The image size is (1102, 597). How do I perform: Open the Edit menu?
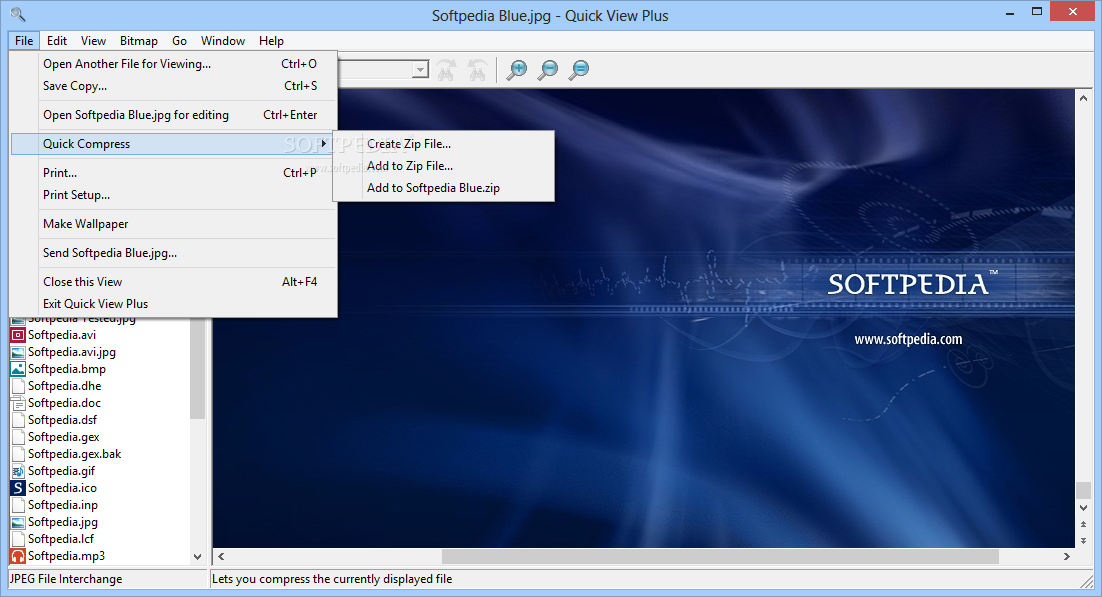57,41
